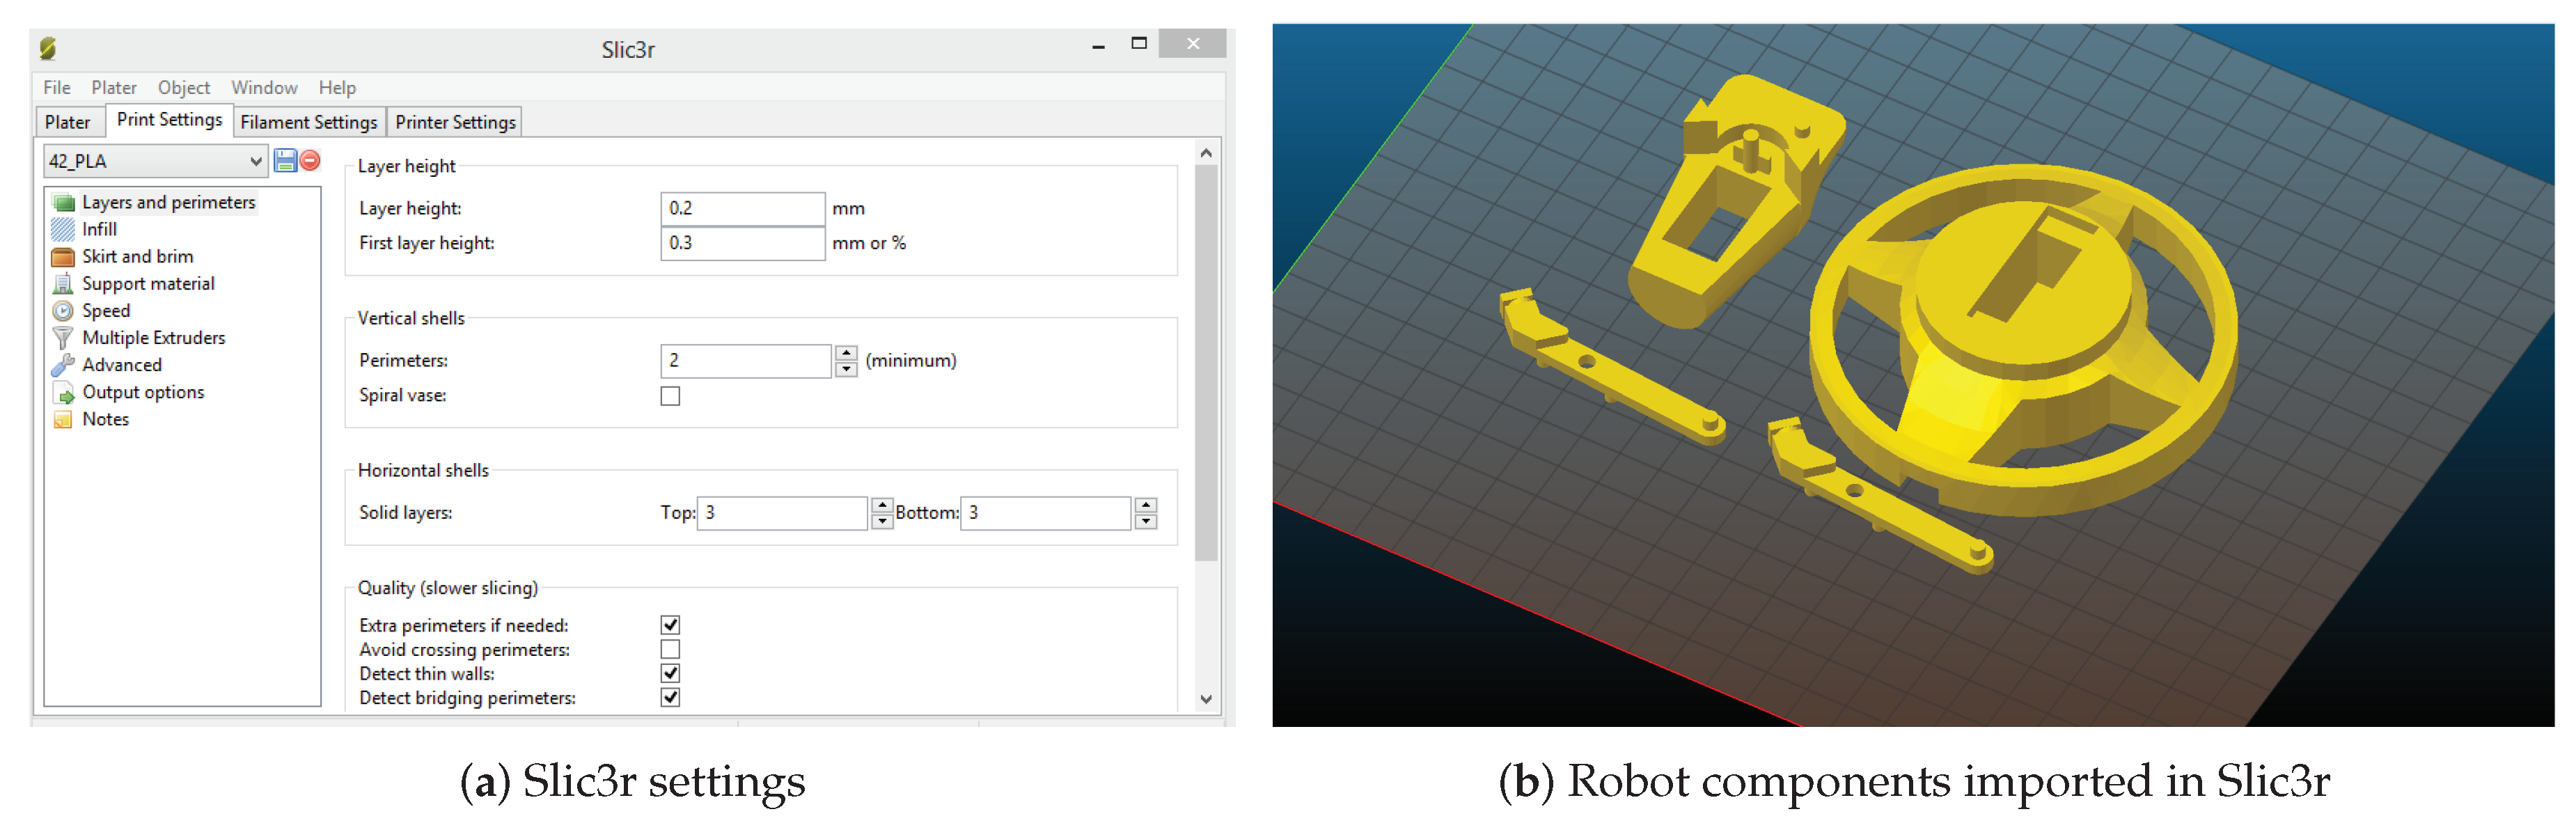Toggle Detect bridging perimeters checkbox

click(x=670, y=697)
